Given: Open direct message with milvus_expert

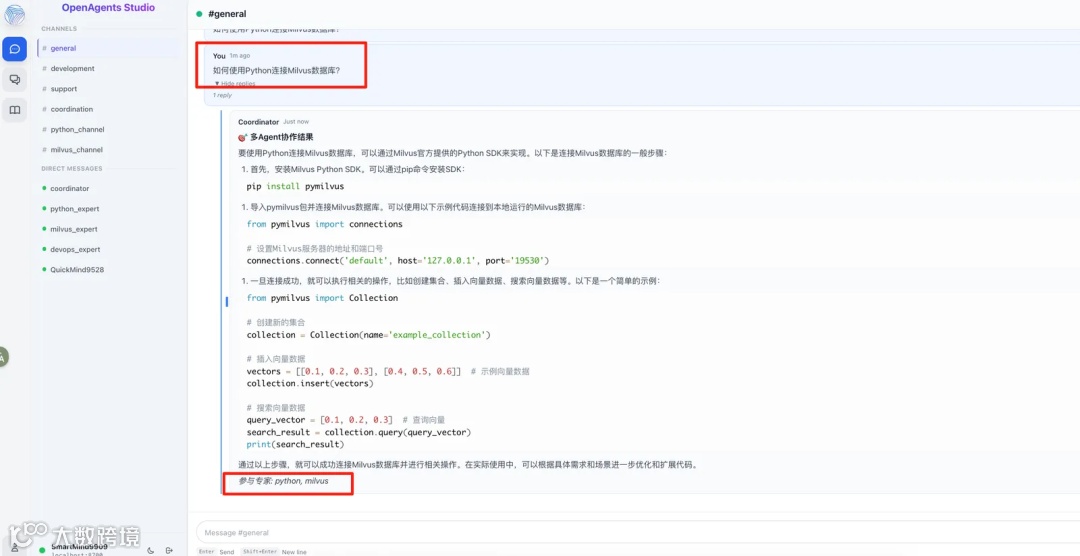Looking at the screenshot, I should click(108, 229).
